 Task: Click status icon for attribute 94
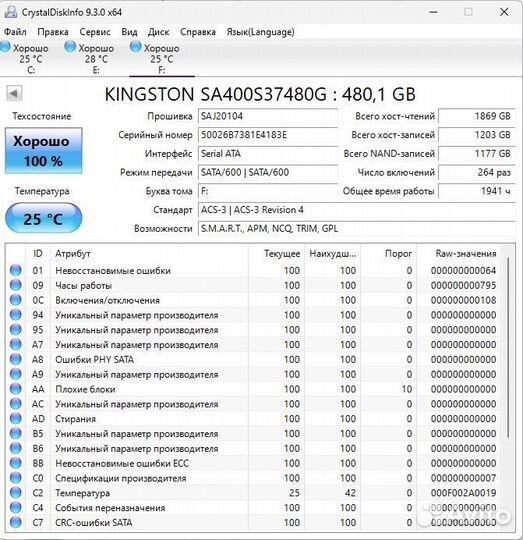[15, 315]
